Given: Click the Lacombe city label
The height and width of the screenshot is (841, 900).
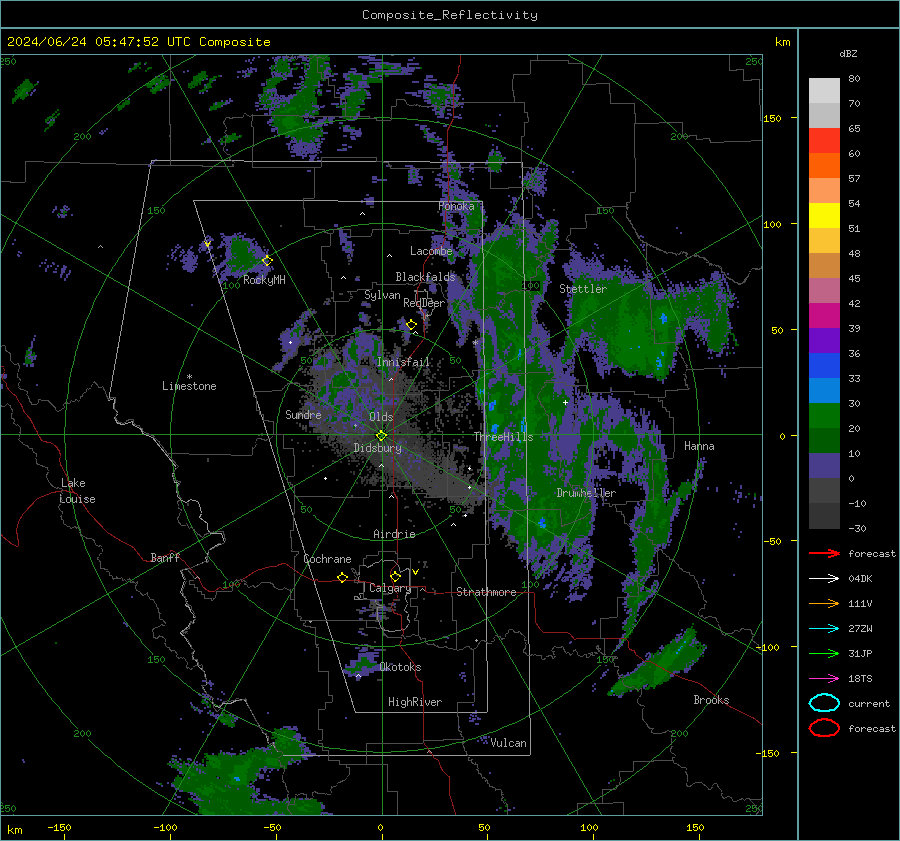Looking at the screenshot, I should point(431,251).
